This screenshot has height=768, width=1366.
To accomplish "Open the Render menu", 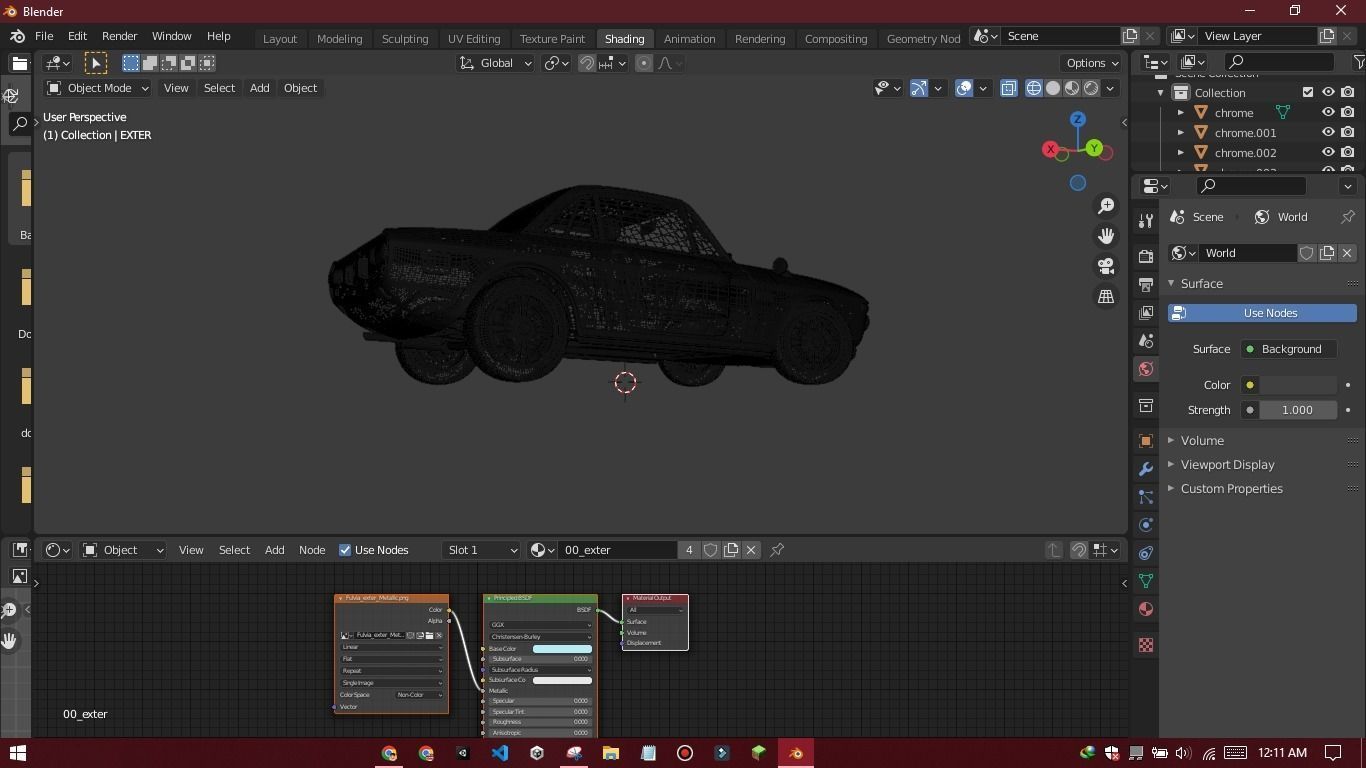I will [119, 36].
